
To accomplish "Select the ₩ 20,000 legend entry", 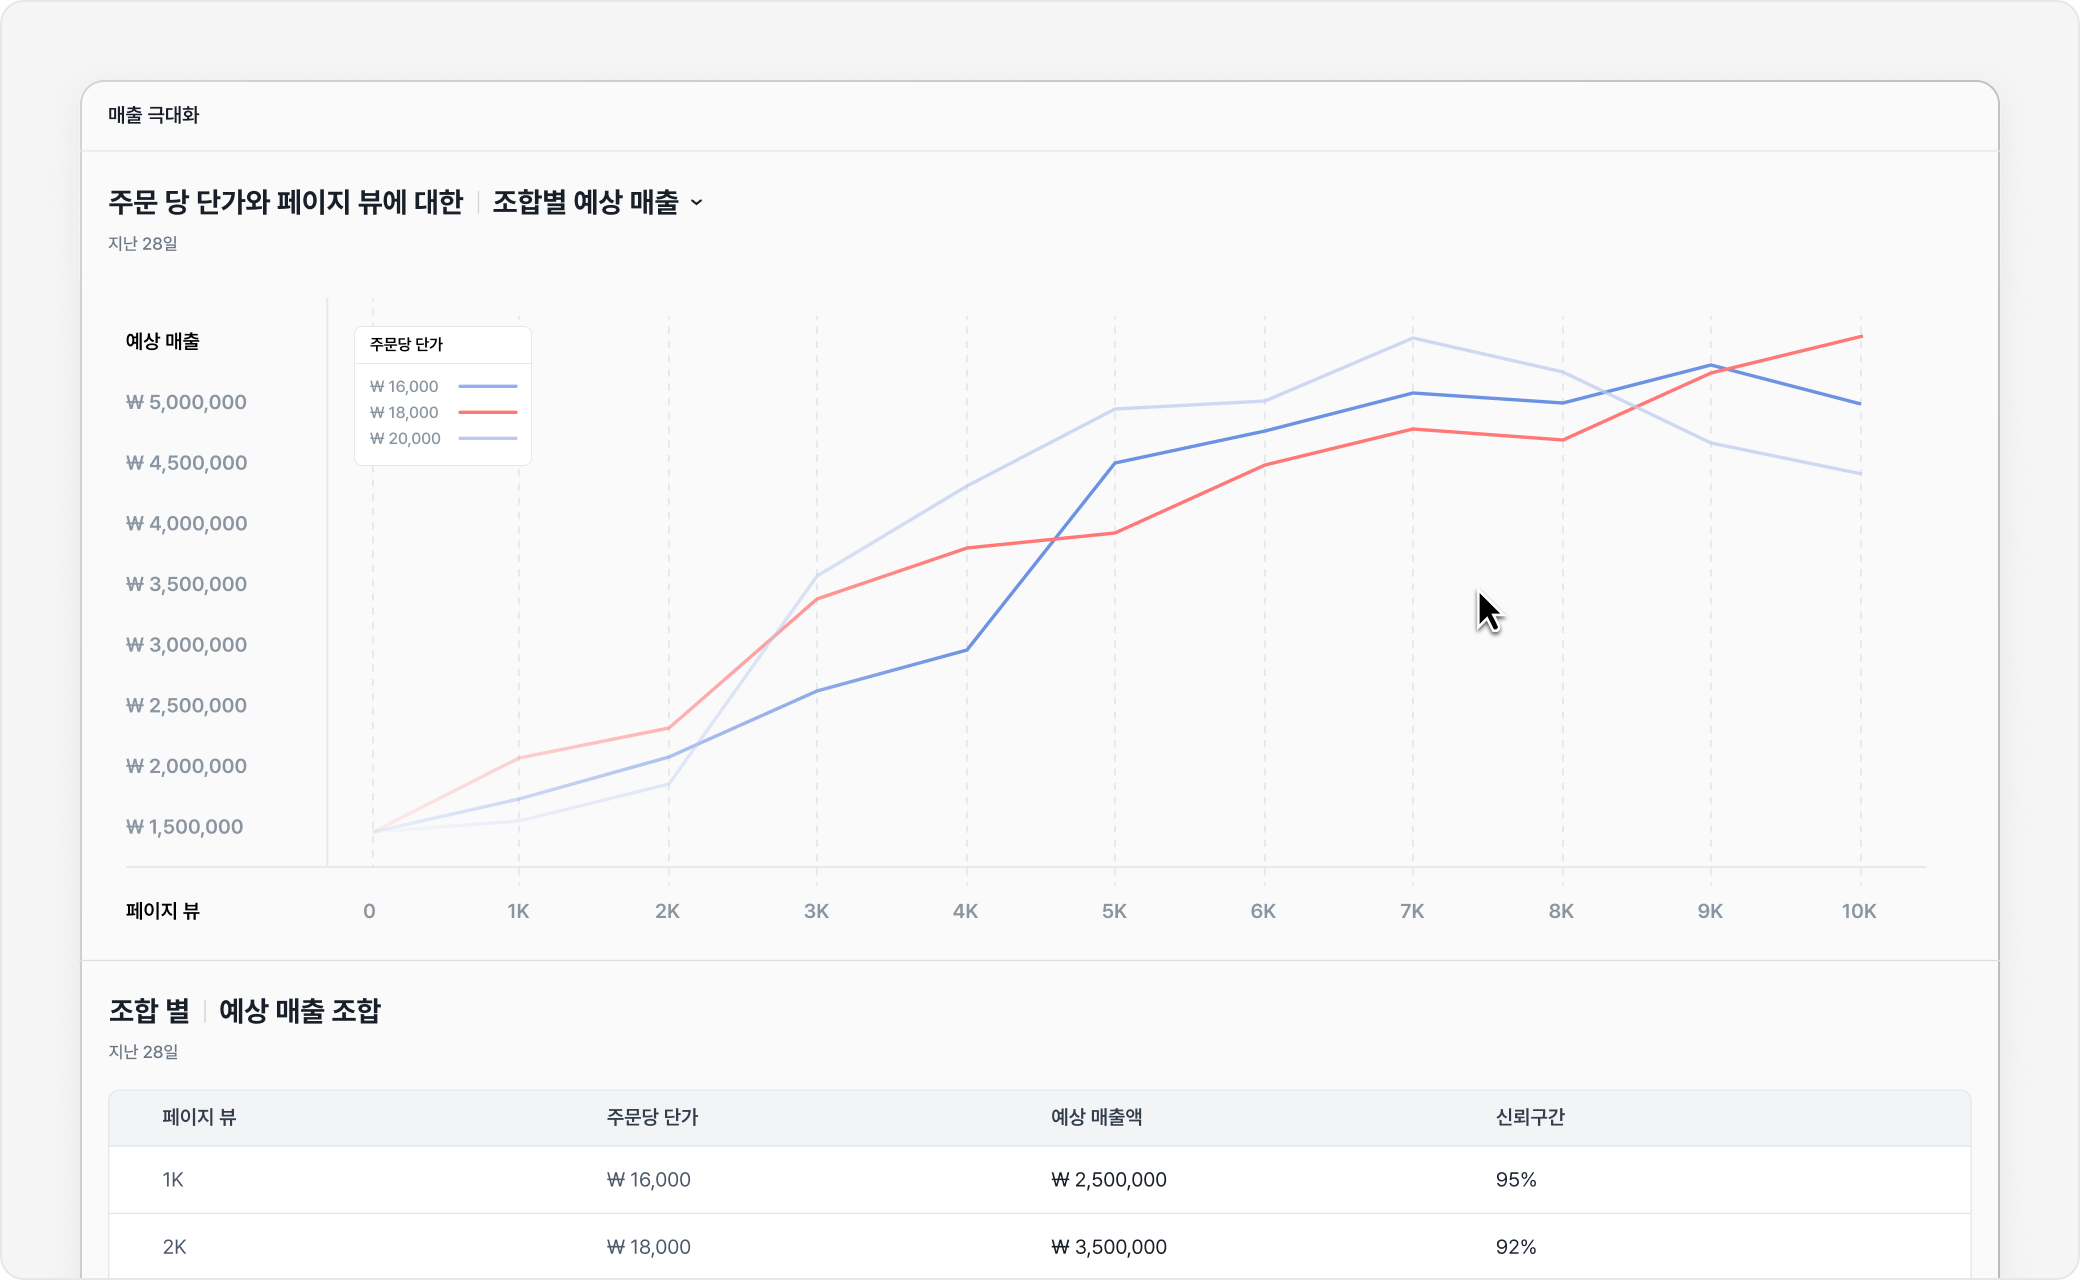I will pos(443,438).
